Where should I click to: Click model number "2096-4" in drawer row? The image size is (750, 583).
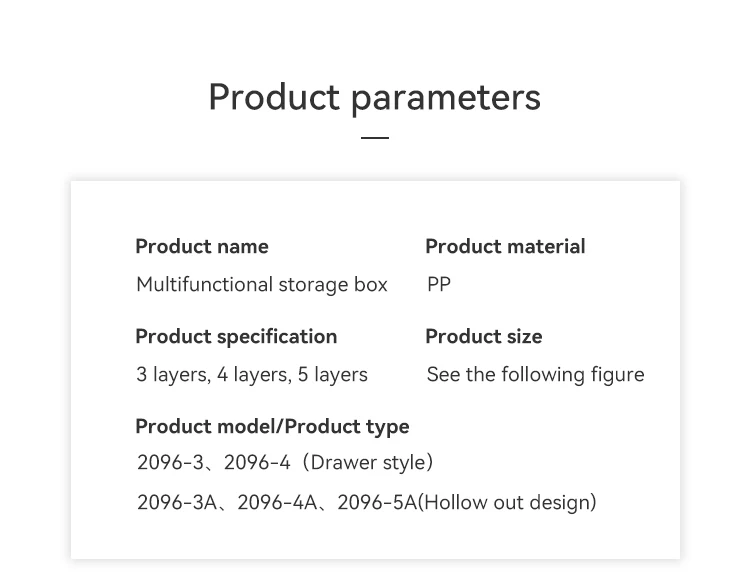[x=257, y=463]
